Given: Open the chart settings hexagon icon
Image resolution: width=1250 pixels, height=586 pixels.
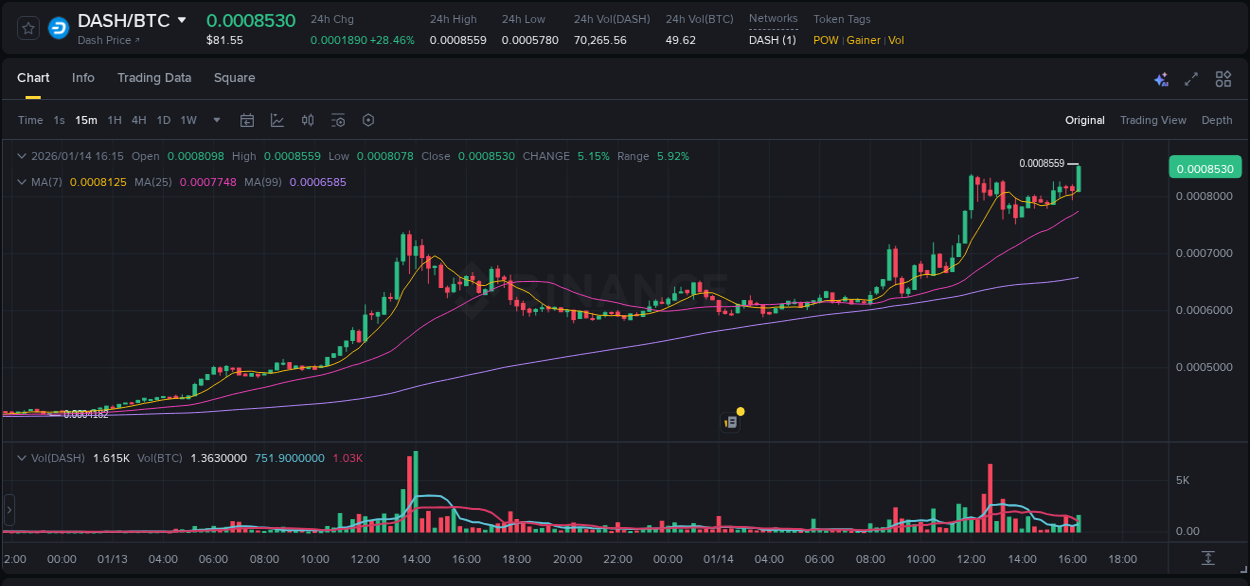Looking at the screenshot, I should pos(368,120).
